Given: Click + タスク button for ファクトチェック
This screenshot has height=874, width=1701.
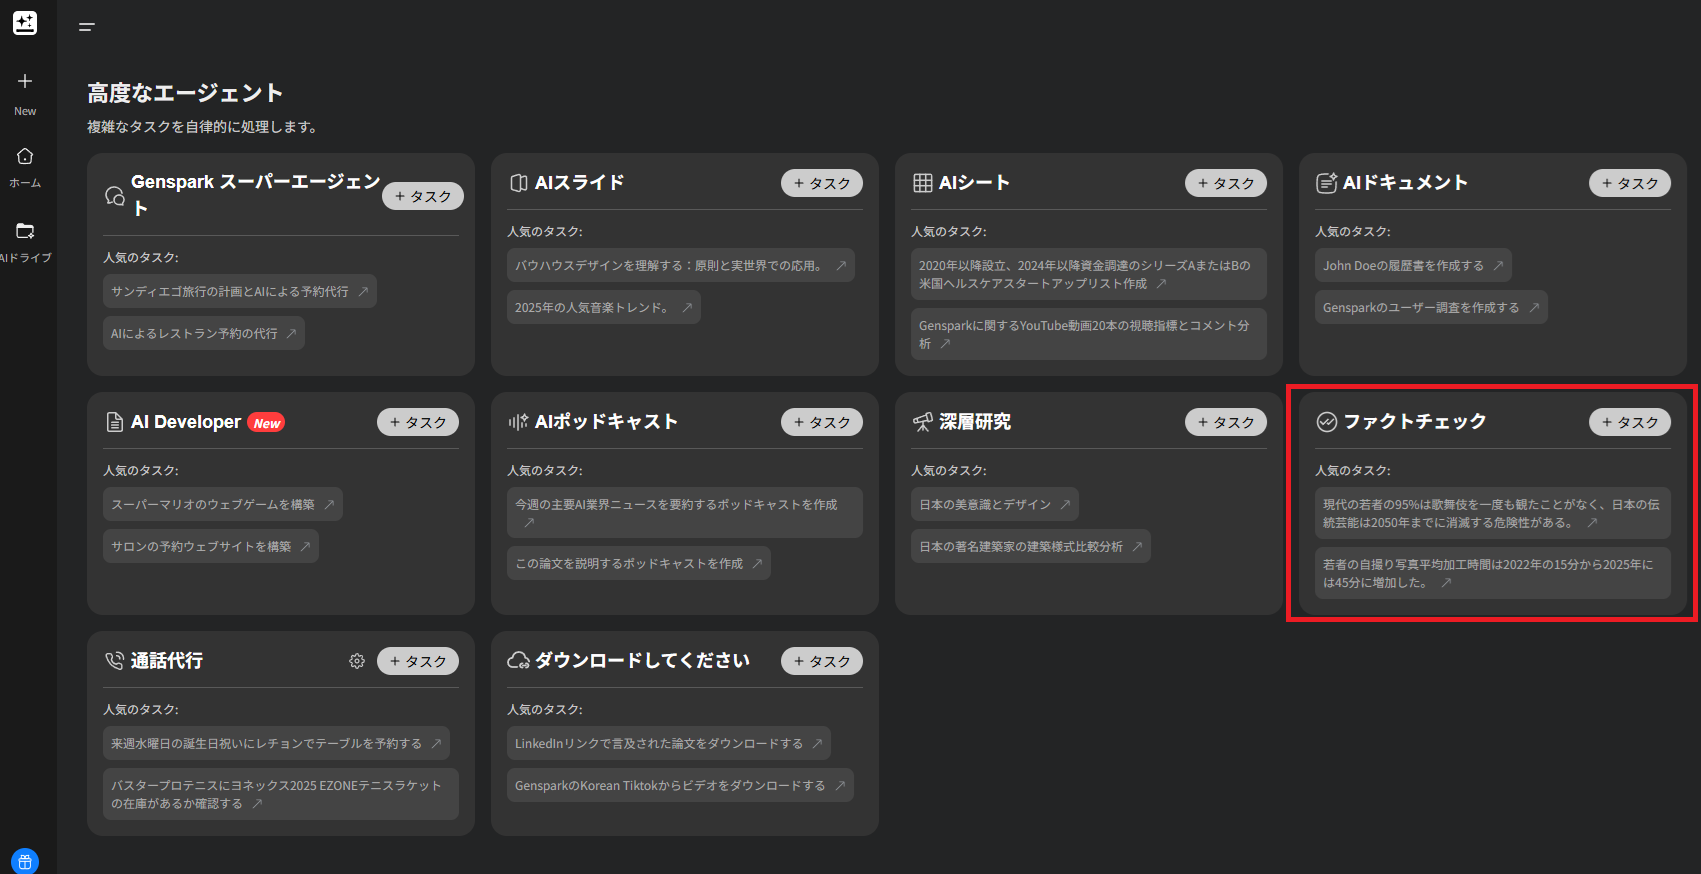Looking at the screenshot, I should 1630,422.
